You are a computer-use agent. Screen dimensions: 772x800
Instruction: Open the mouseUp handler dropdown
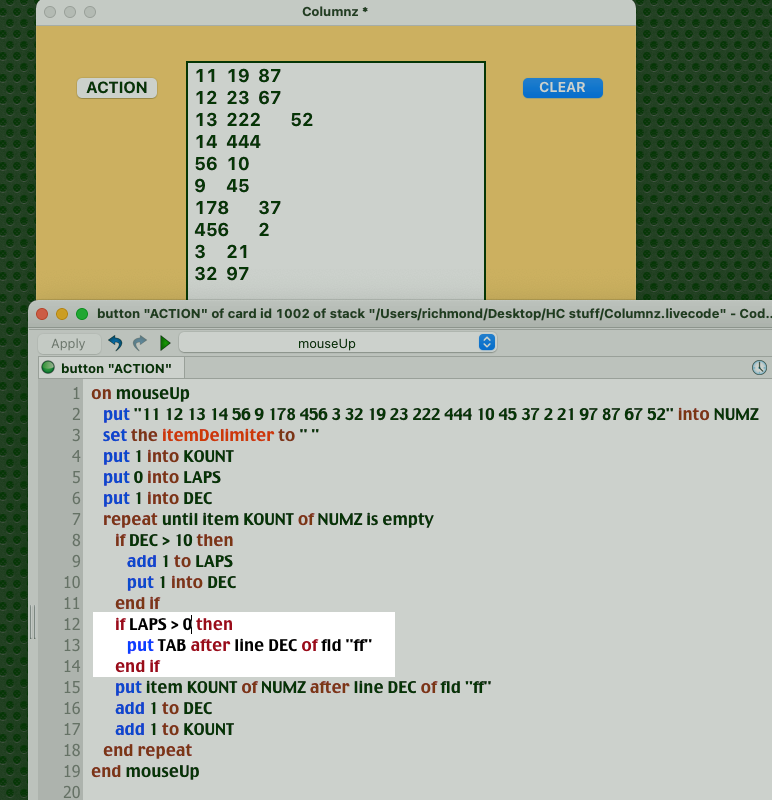[337, 343]
